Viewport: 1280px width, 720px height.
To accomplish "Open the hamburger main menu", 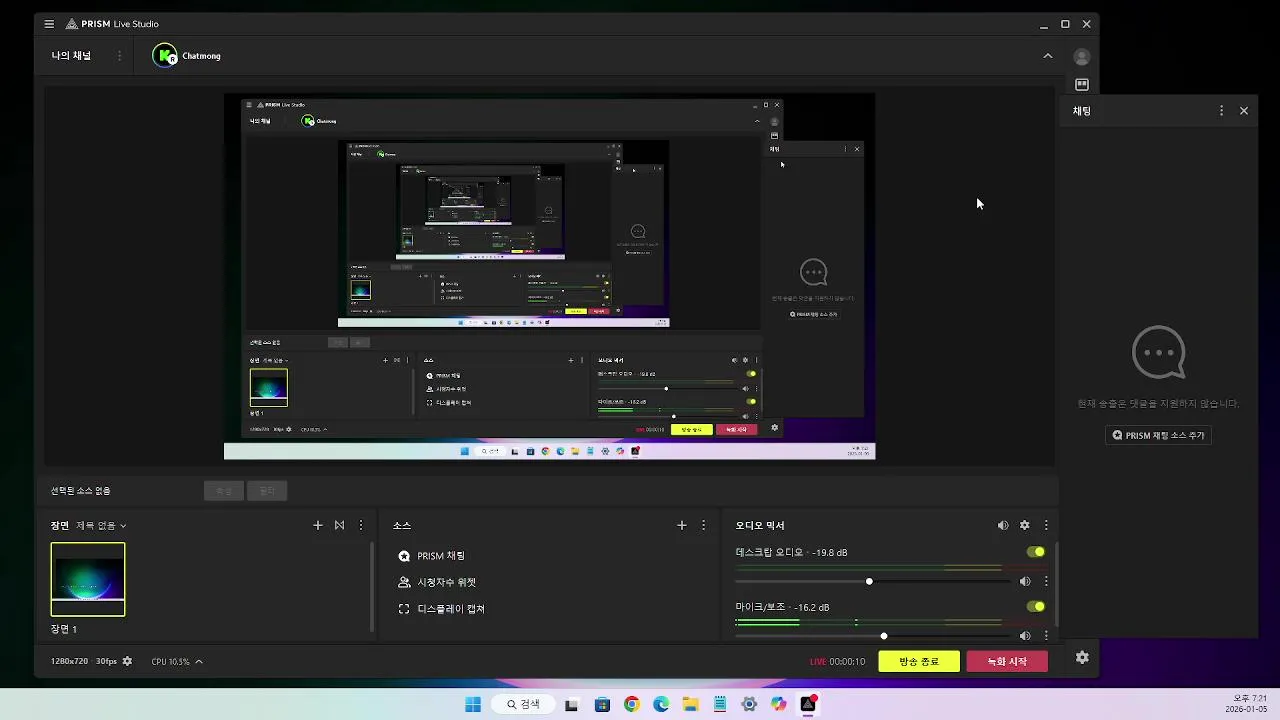I will click(49, 24).
